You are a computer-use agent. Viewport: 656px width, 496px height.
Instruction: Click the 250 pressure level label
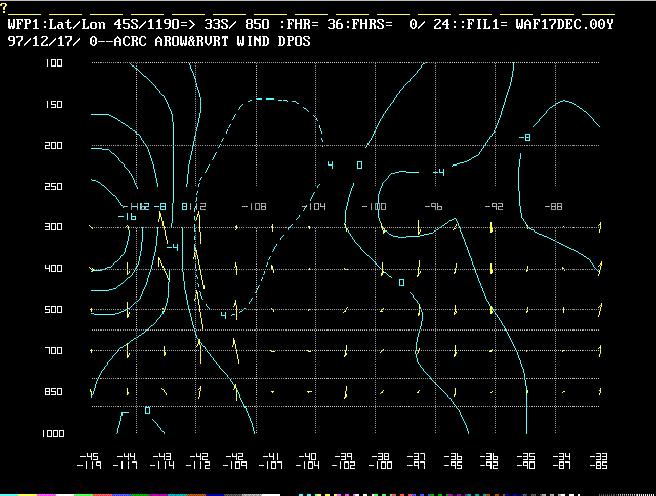pos(54,186)
